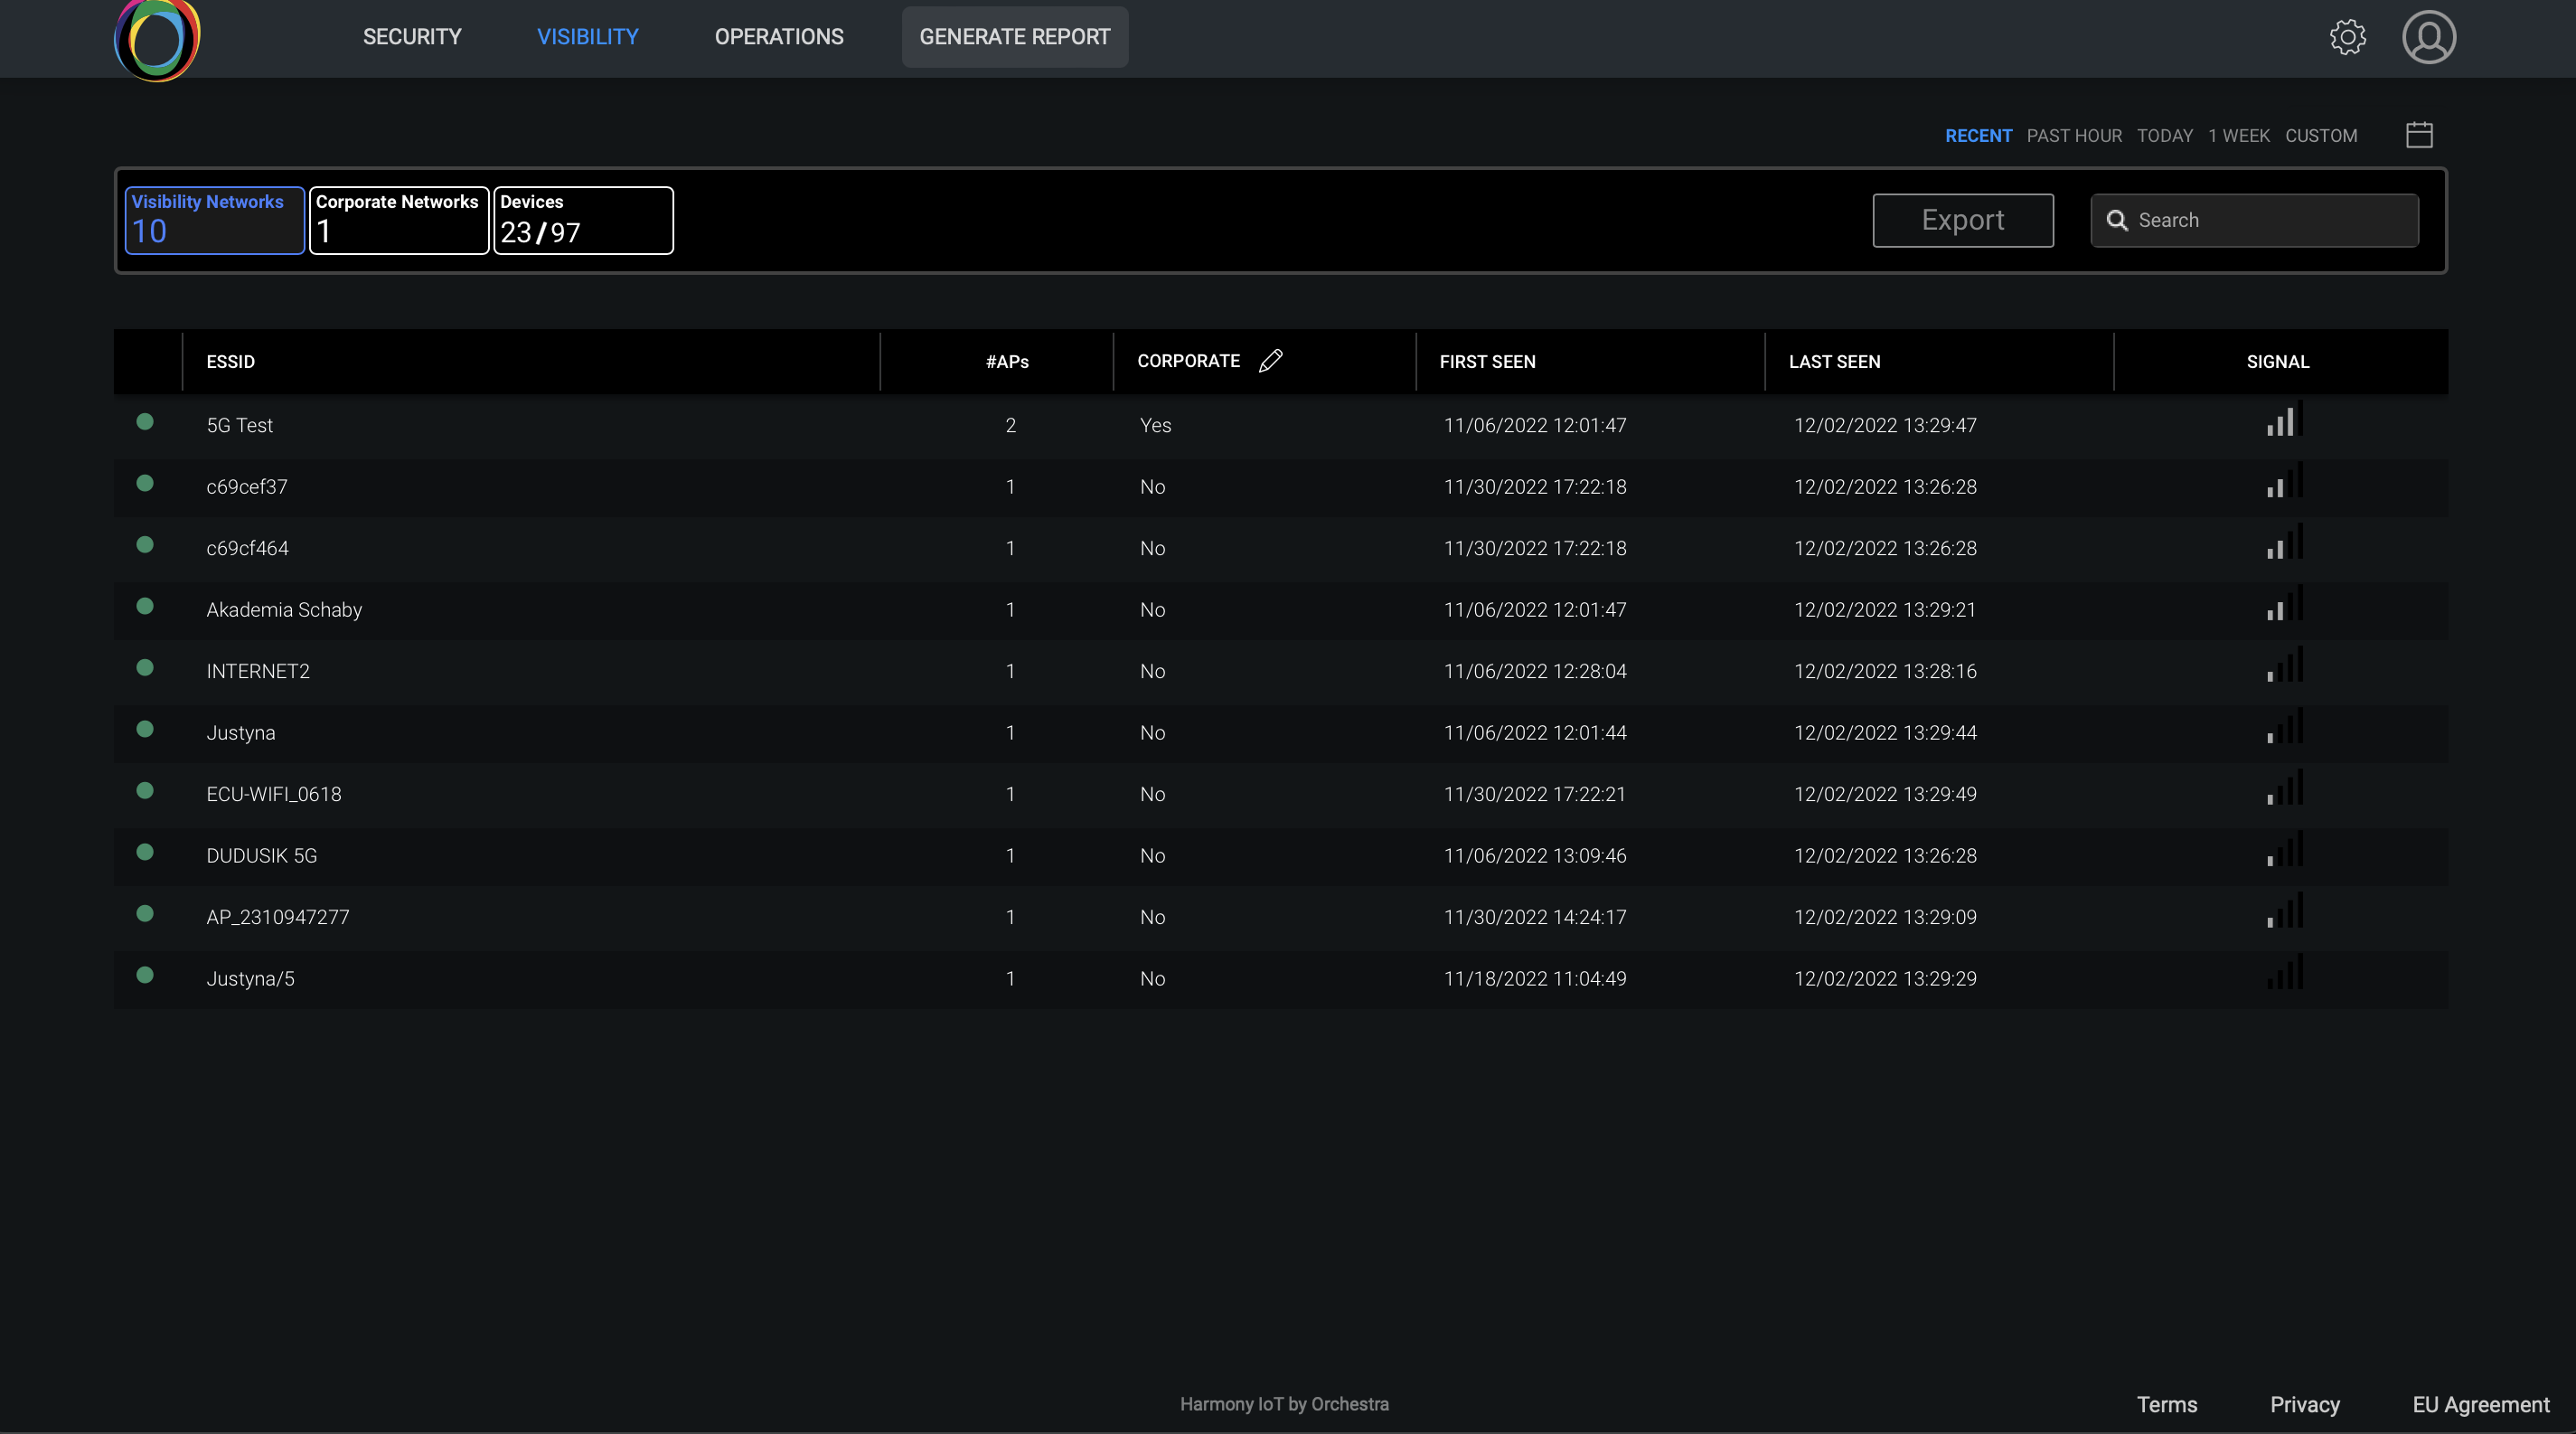
Task: Sort by the ESSID column header
Action: coord(231,362)
